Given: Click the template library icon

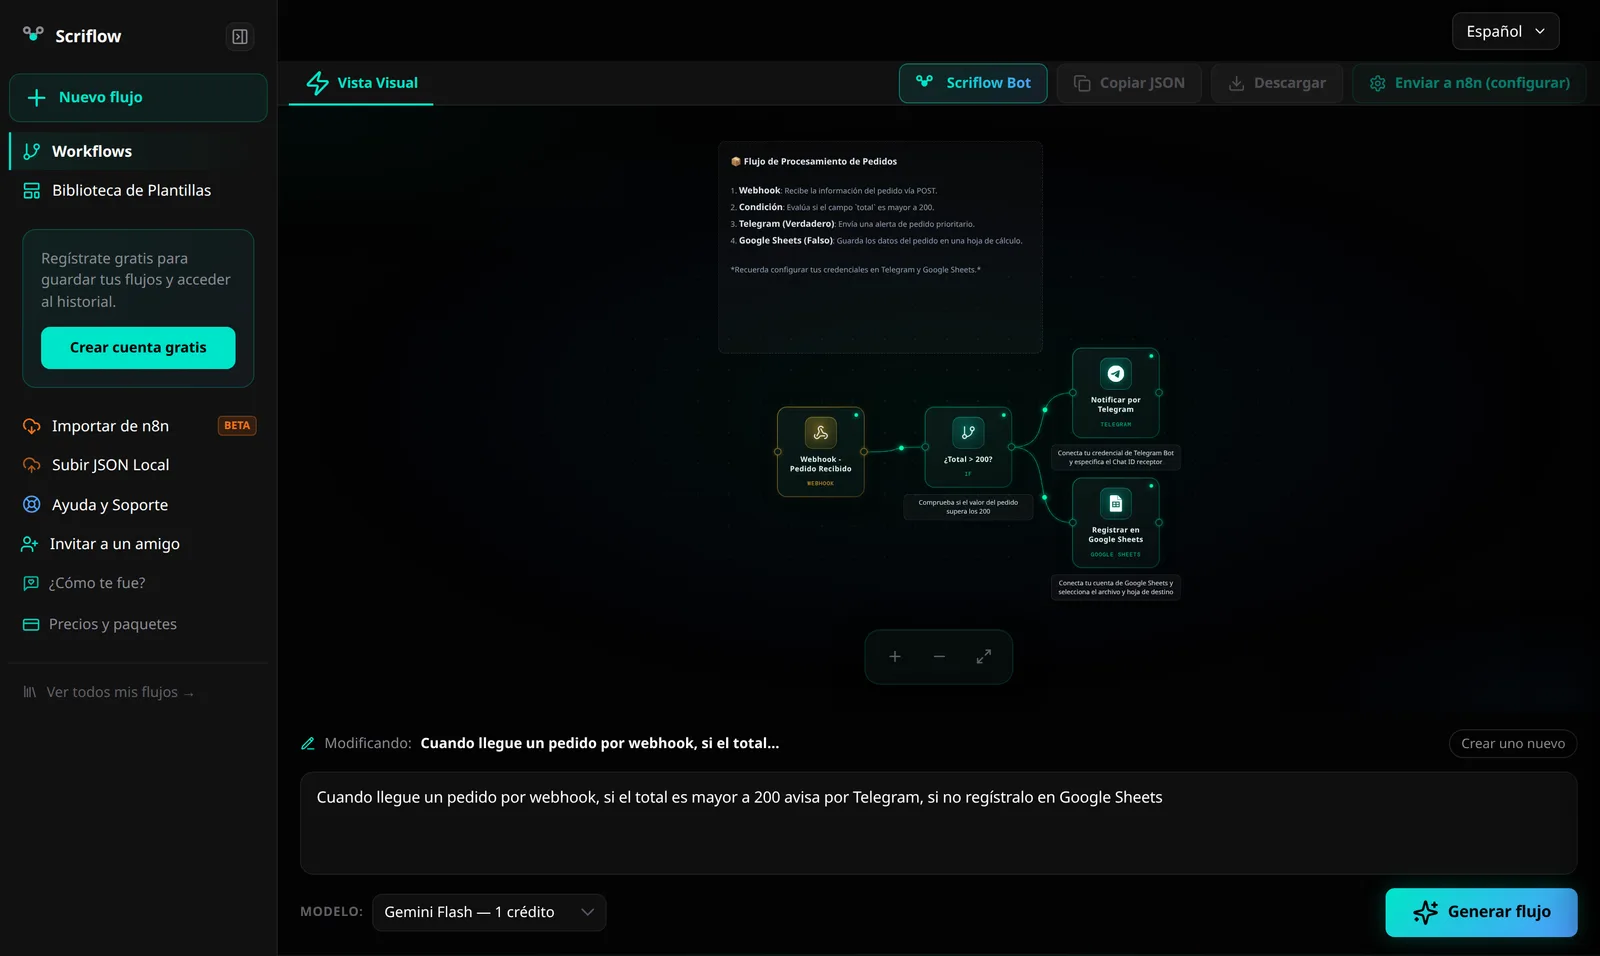Looking at the screenshot, I should (x=32, y=190).
